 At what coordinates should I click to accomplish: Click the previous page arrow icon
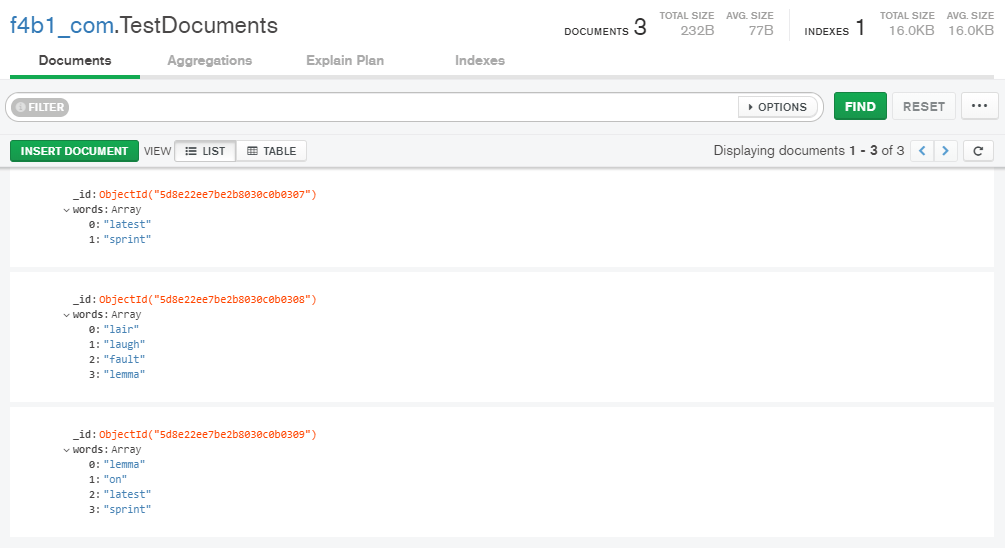[922, 151]
